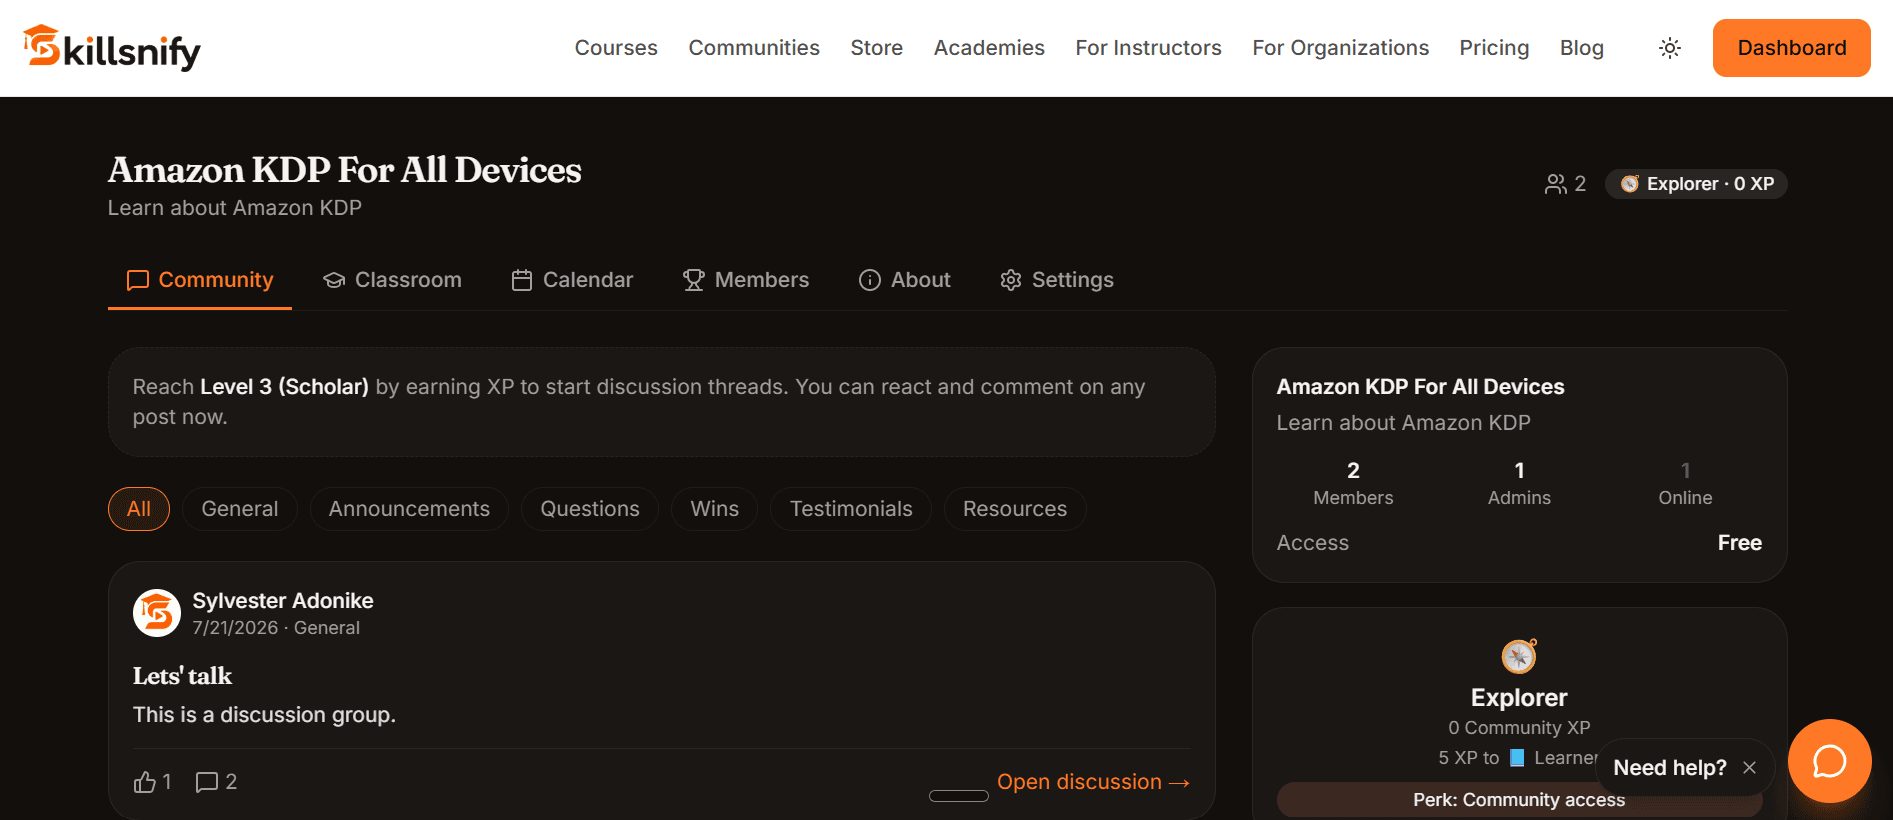Click the Dashboard button
This screenshot has width=1893, height=820.
[1792, 48]
